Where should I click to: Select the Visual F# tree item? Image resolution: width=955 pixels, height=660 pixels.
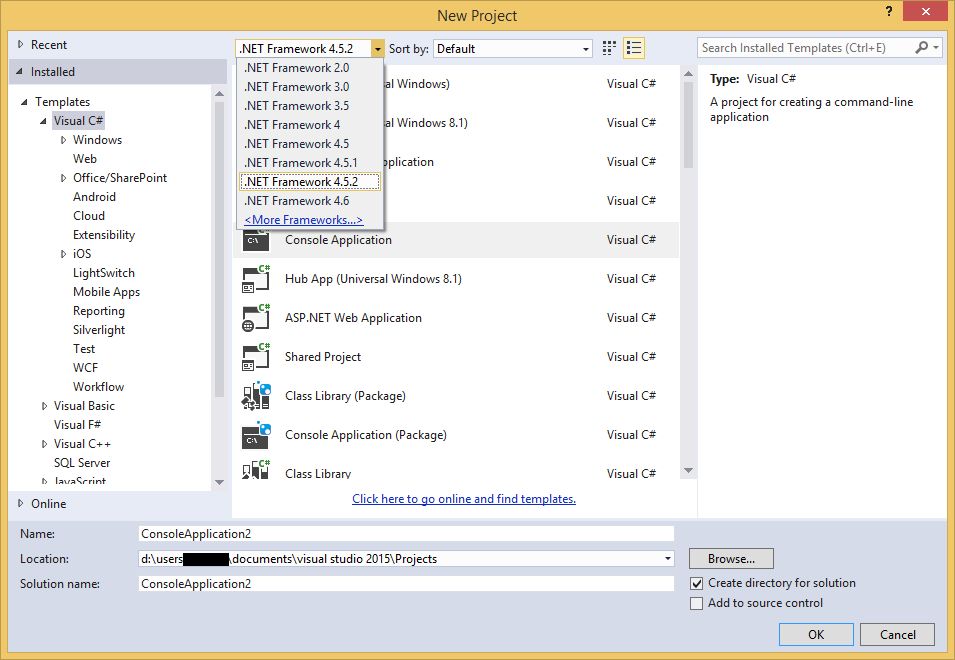pyautogui.click(x=77, y=425)
